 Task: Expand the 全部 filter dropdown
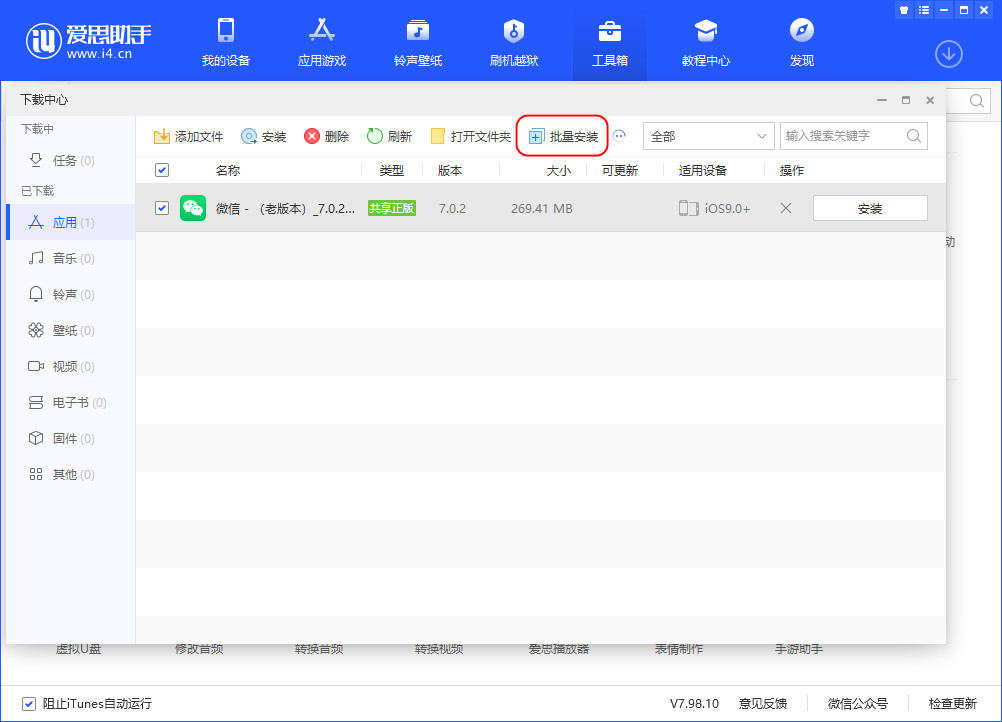click(x=708, y=136)
